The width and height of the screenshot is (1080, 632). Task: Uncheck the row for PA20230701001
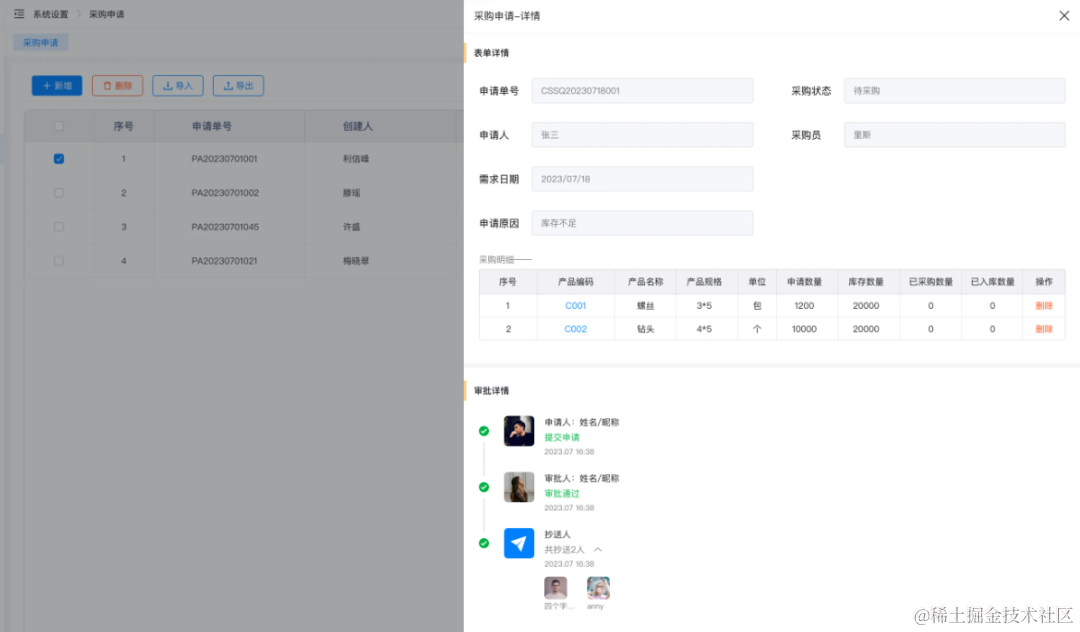59,158
